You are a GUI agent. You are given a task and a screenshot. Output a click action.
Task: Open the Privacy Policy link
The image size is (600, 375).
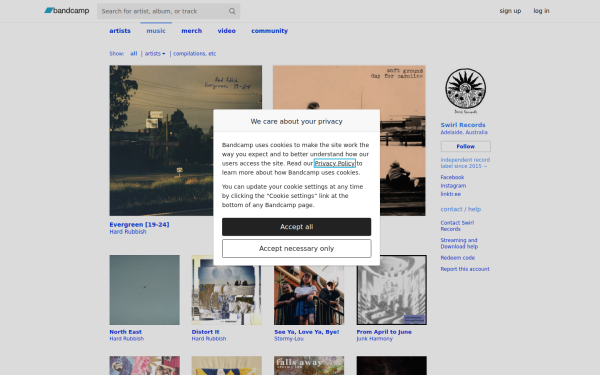tap(334, 163)
